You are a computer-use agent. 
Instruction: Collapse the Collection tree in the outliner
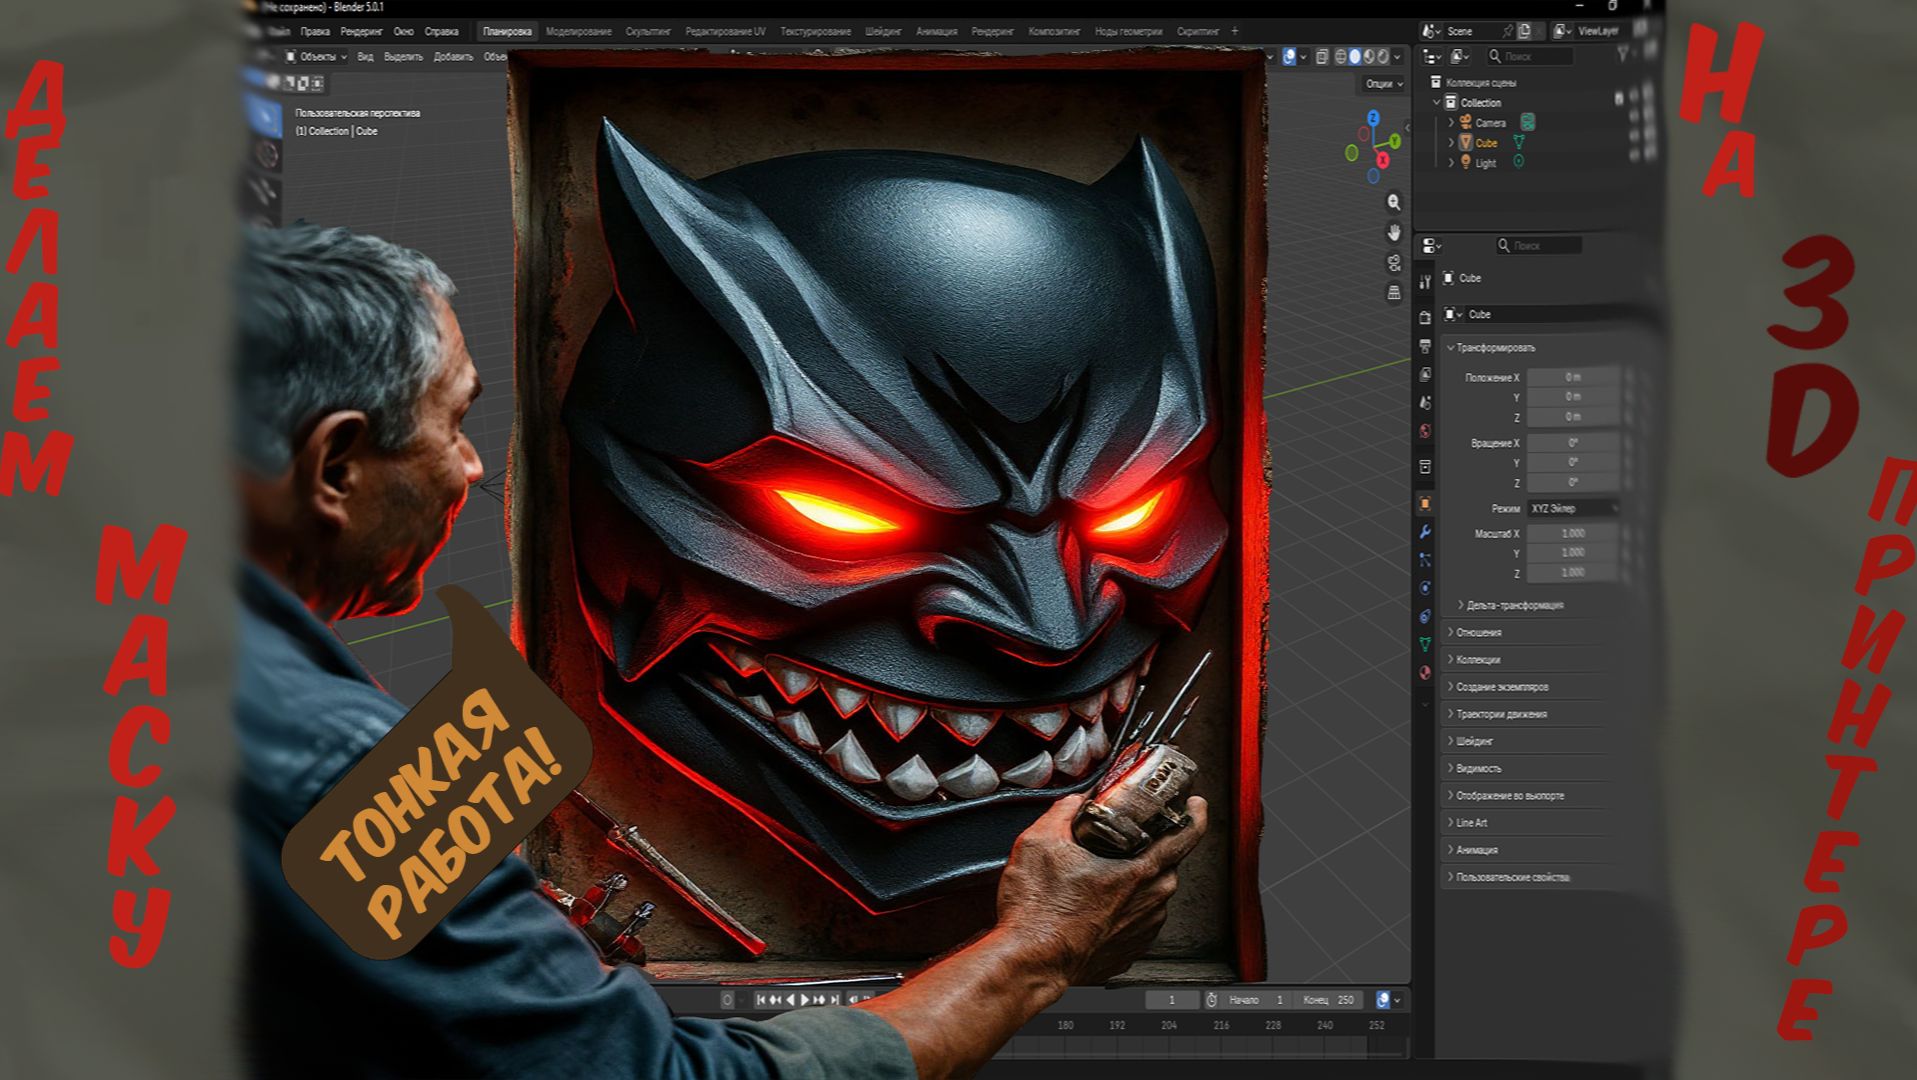click(x=1437, y=102)
